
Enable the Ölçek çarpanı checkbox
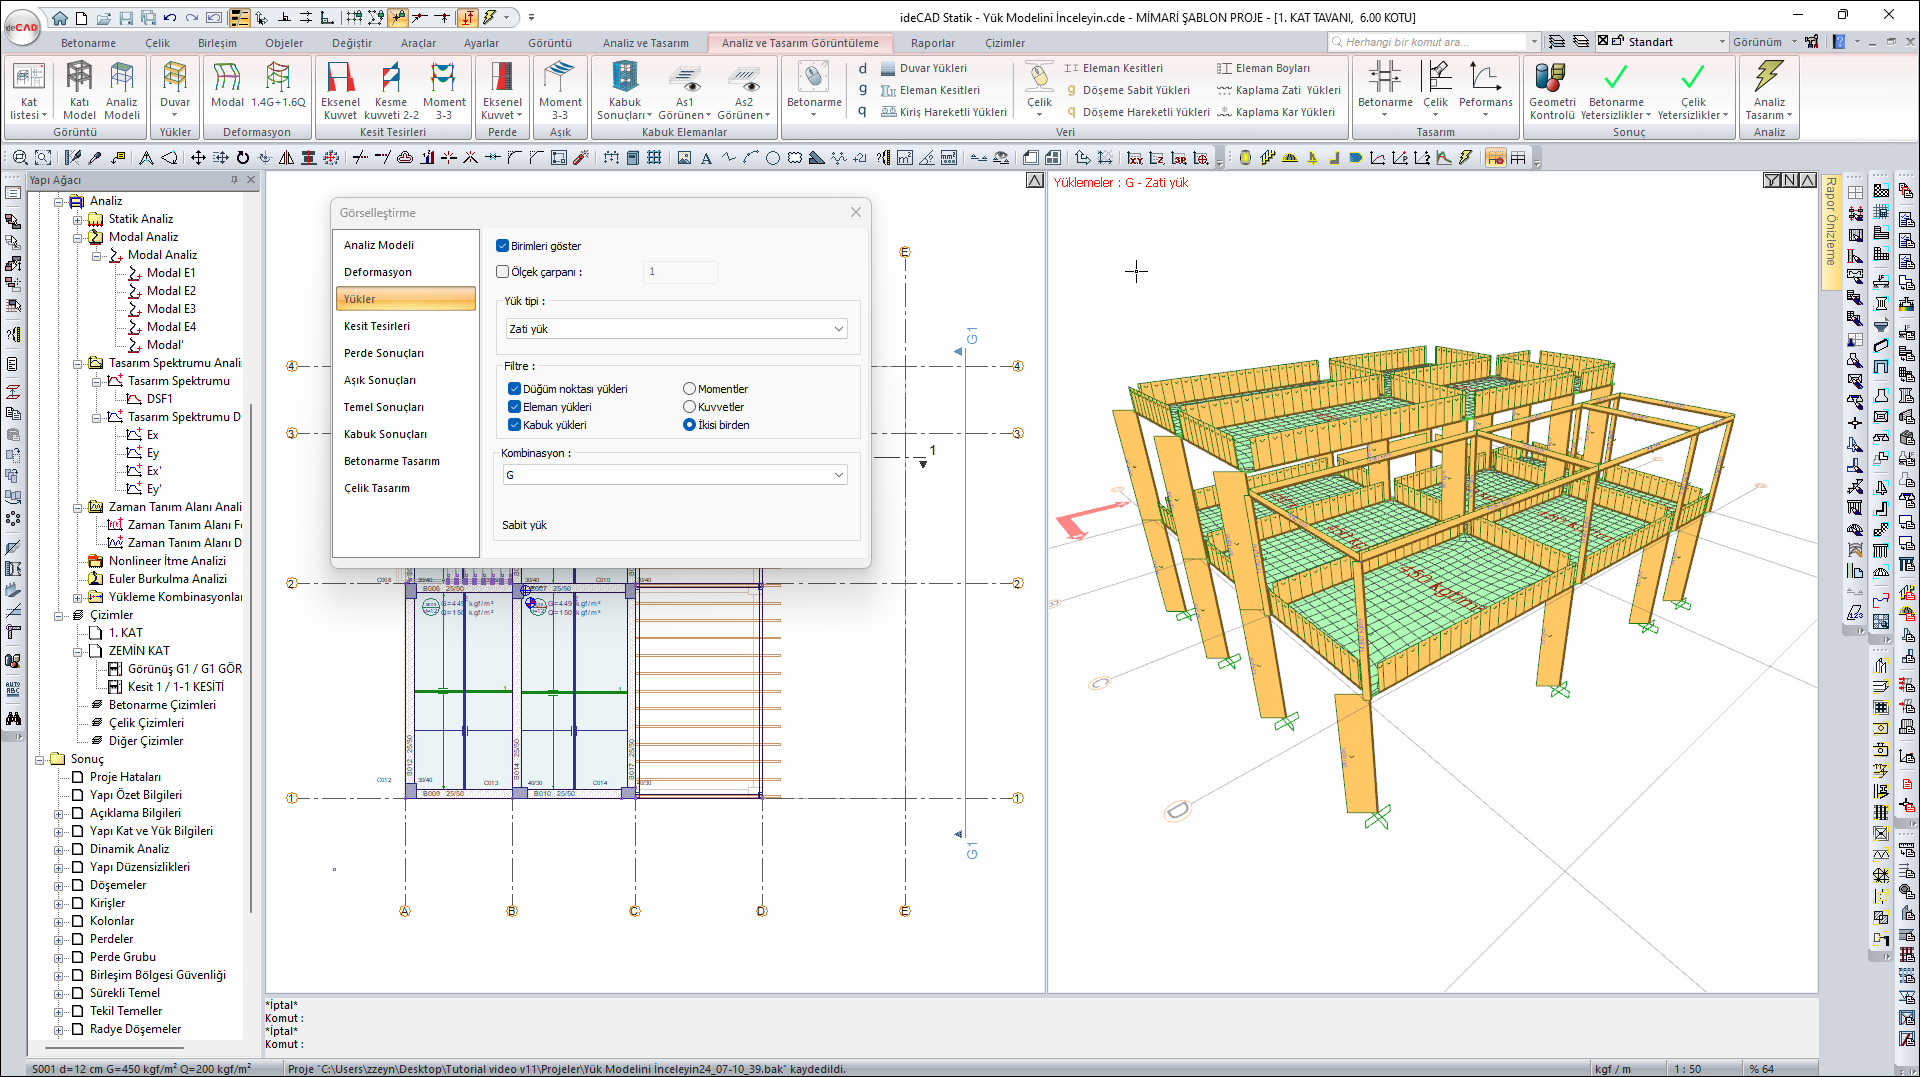[503, 272]
